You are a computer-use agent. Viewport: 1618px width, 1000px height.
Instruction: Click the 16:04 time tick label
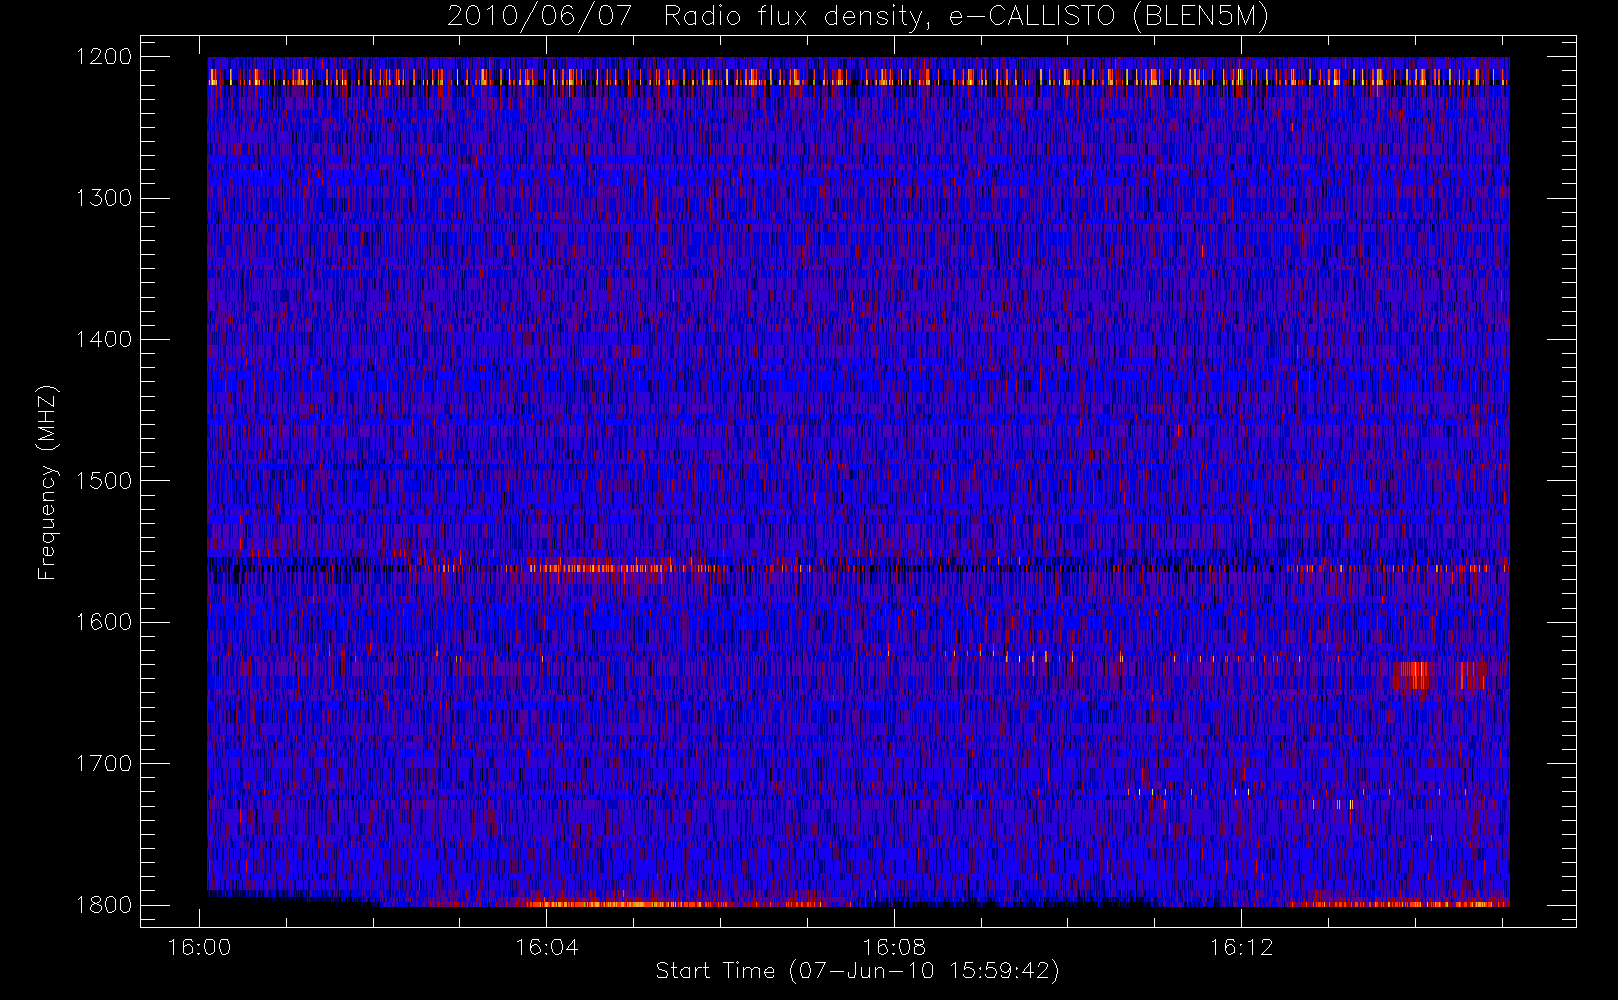pos(547,947)
